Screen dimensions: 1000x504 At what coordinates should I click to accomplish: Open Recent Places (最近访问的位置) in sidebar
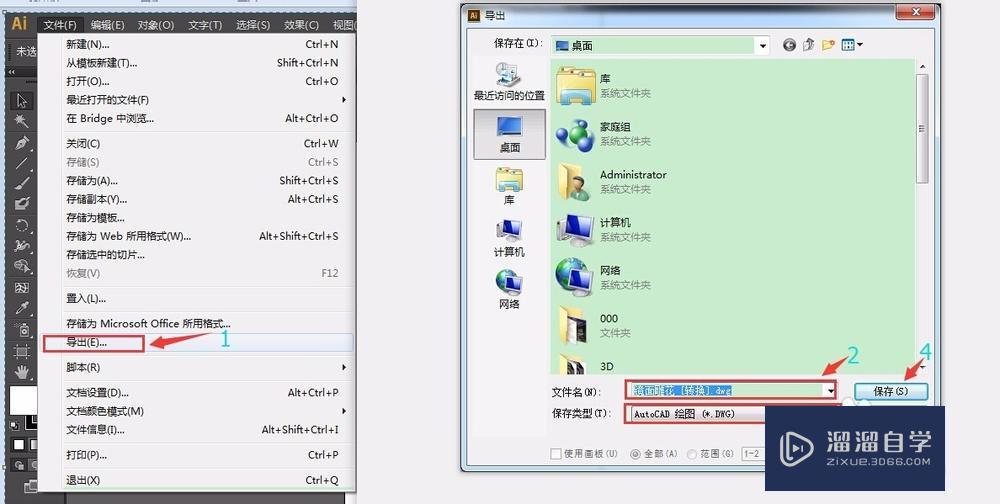[x=509, y=82]
